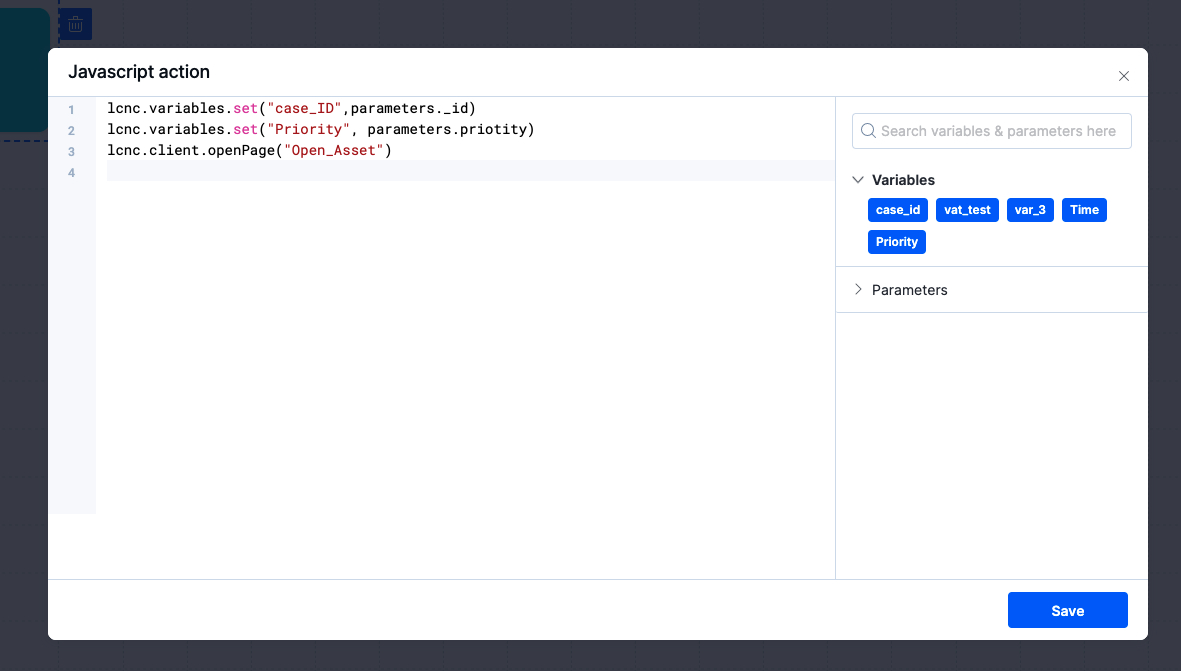Close the Javascript action dialog
Screen dimensions: 1181x671
[x=1123, y=76]
